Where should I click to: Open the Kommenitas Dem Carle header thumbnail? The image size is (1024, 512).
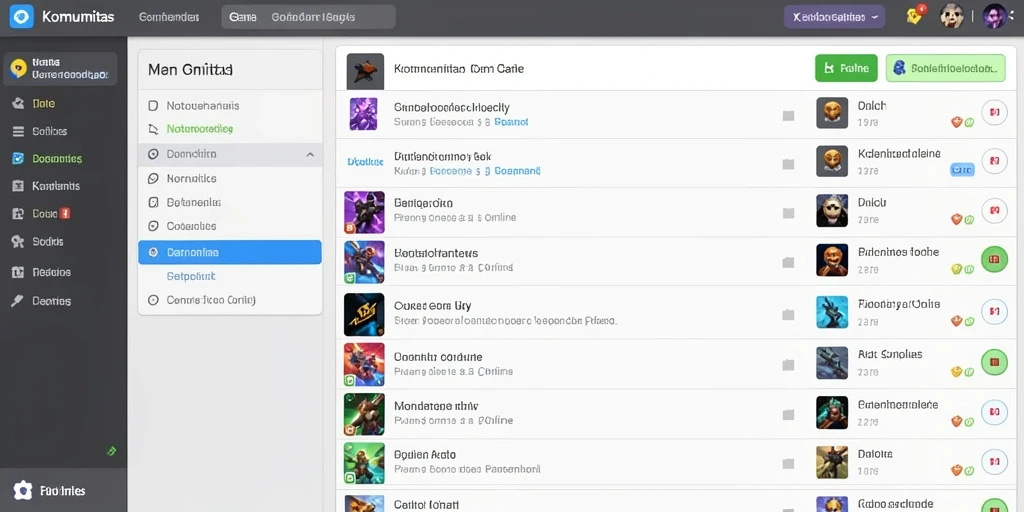pyautogui.click(x=365, y=71)
